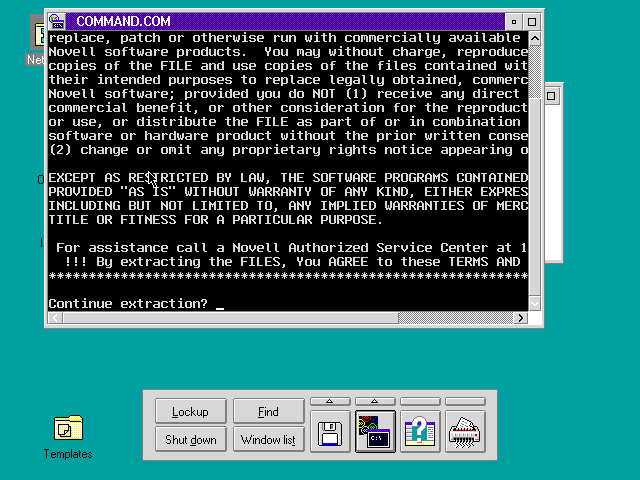Viewport: 640px width, 480px height.
Task: Expand the drawer above the command prompts icon
Action: (x=375, y=402)
